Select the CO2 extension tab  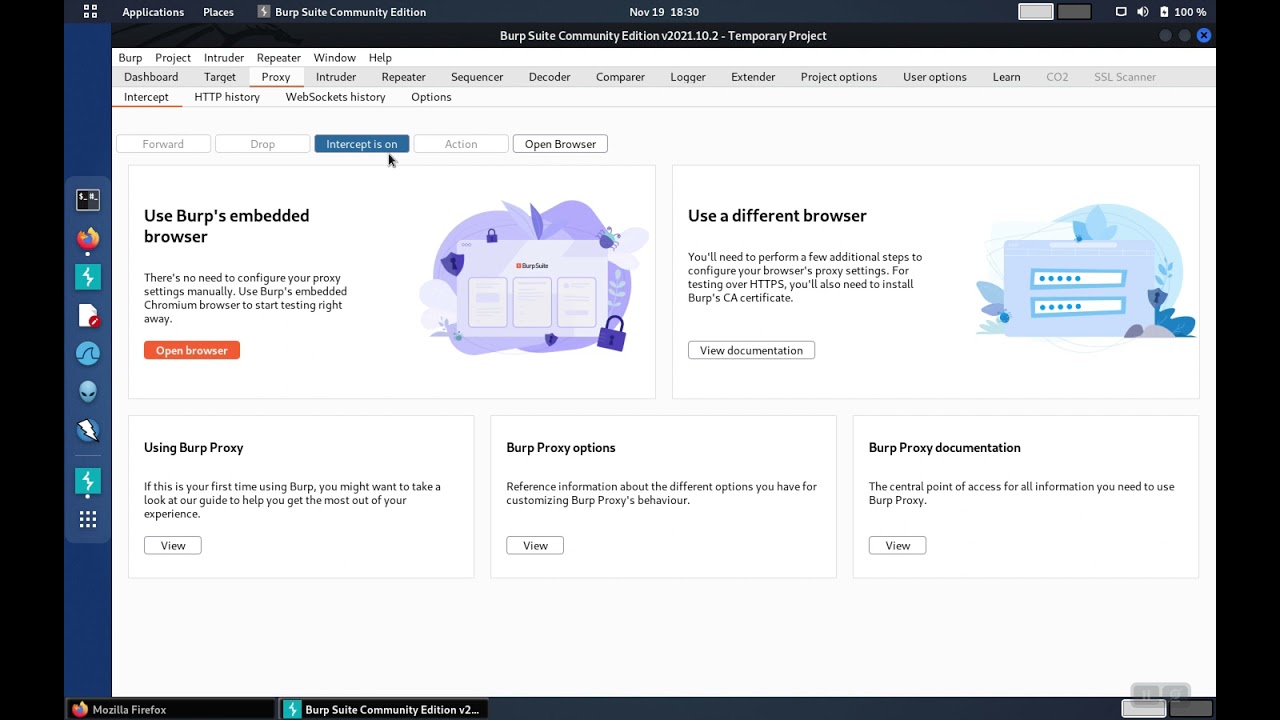coord(1057,77)
